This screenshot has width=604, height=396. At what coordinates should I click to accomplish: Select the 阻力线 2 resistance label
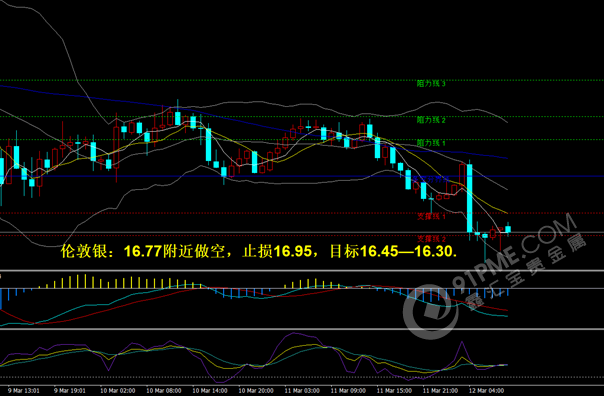431,120
